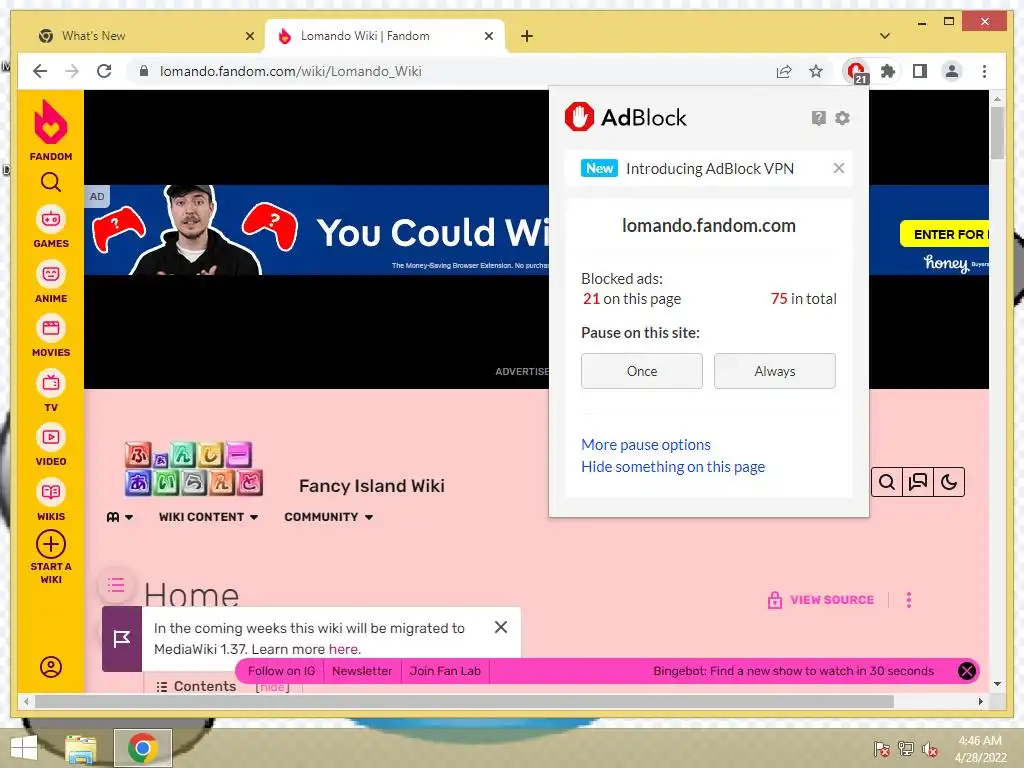1024x768 pixels.
Task: Open the Fandom sidebar search icon
Action: coord(51,182)
